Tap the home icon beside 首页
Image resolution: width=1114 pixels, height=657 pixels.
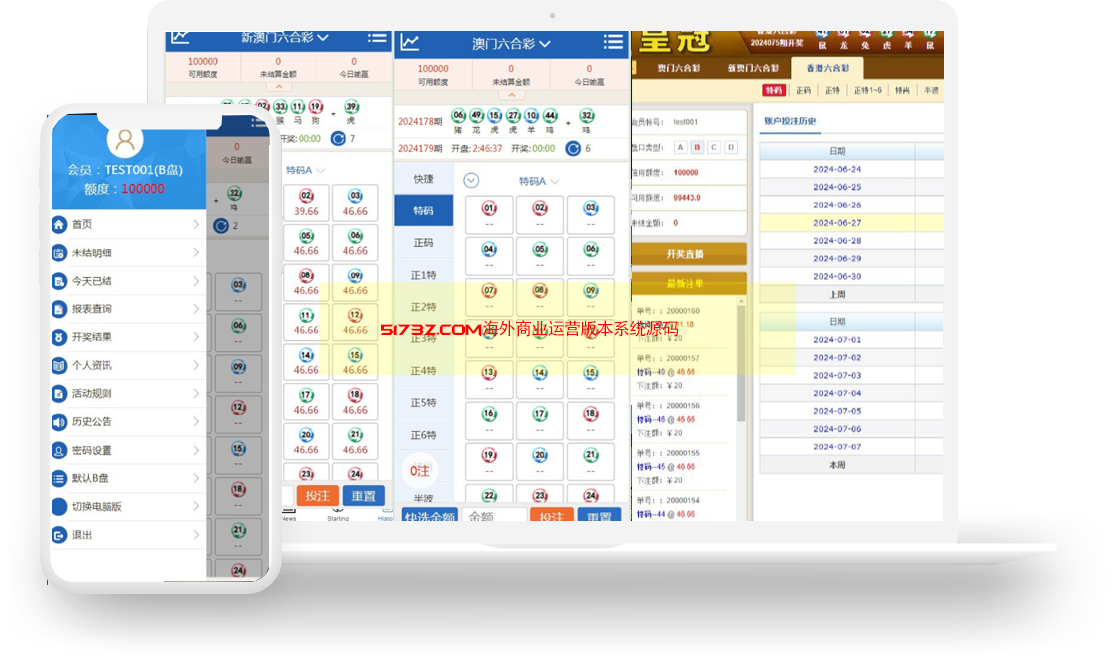pyautogui.click(x=59, y=224)
